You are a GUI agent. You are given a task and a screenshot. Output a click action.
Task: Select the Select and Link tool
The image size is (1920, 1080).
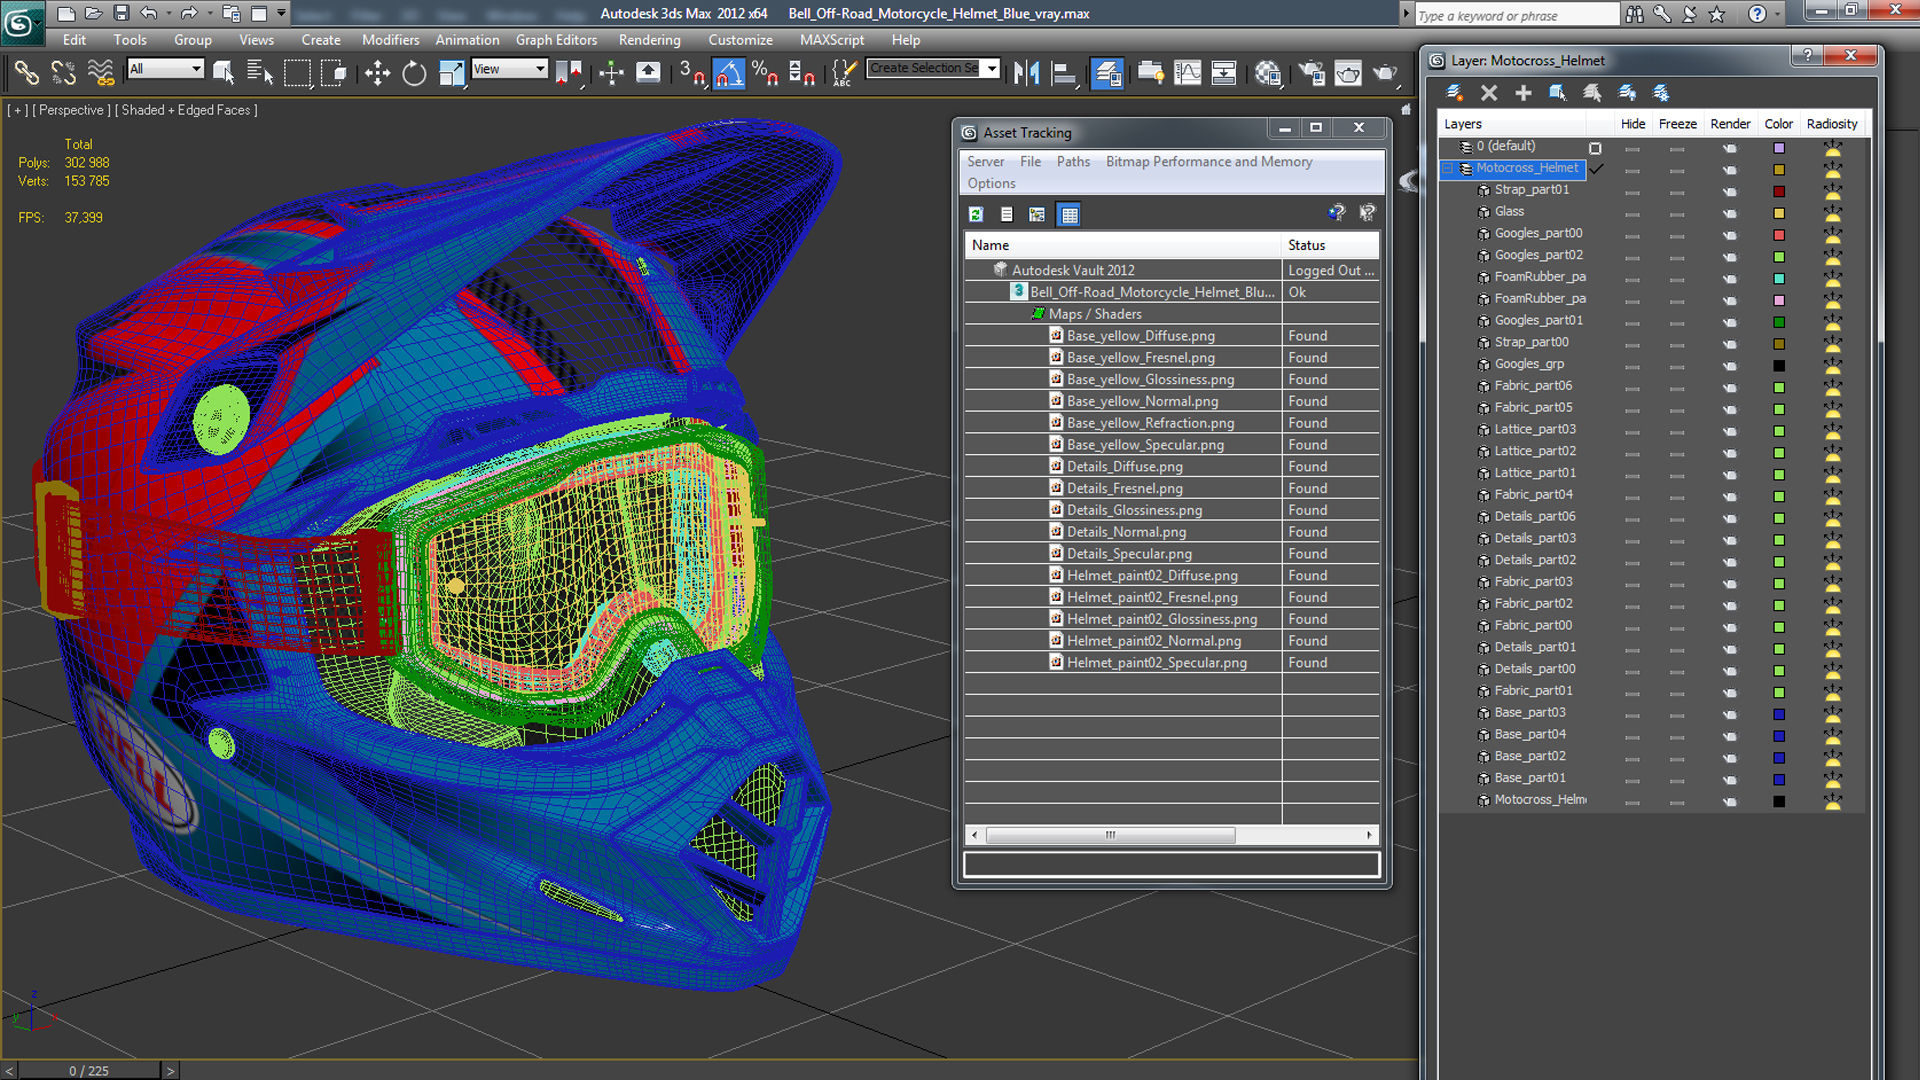tap(27, 73)
